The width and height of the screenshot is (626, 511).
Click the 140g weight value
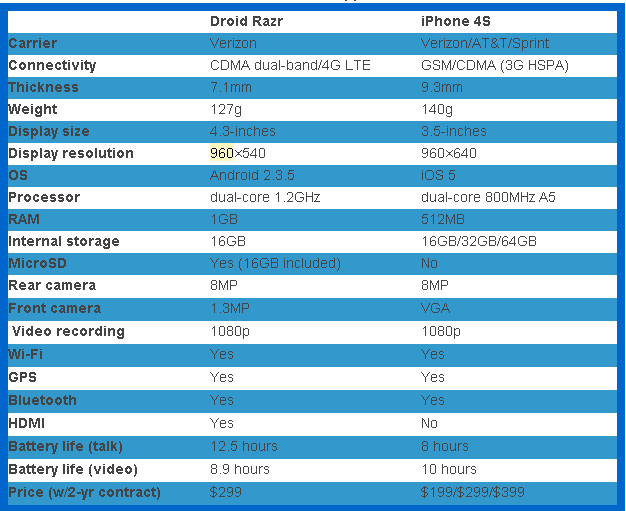coord(437,109)
